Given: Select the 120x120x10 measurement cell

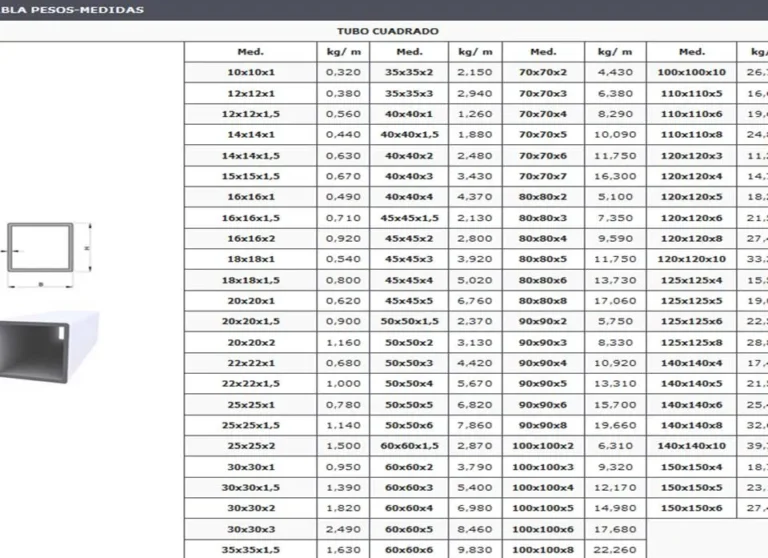Looking at the screenshot, I should pyautogui.click(x=691, y=259).
